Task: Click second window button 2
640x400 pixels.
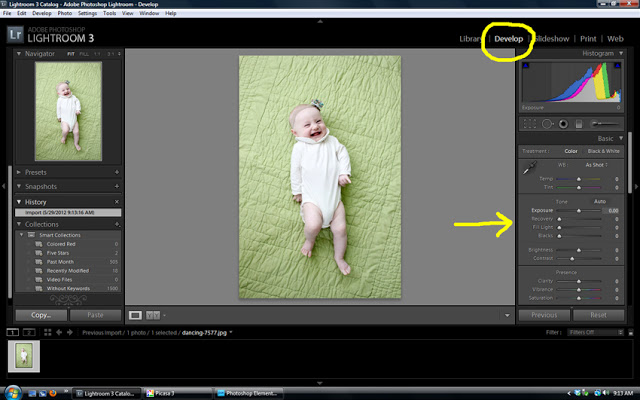Action: [29, 332]
